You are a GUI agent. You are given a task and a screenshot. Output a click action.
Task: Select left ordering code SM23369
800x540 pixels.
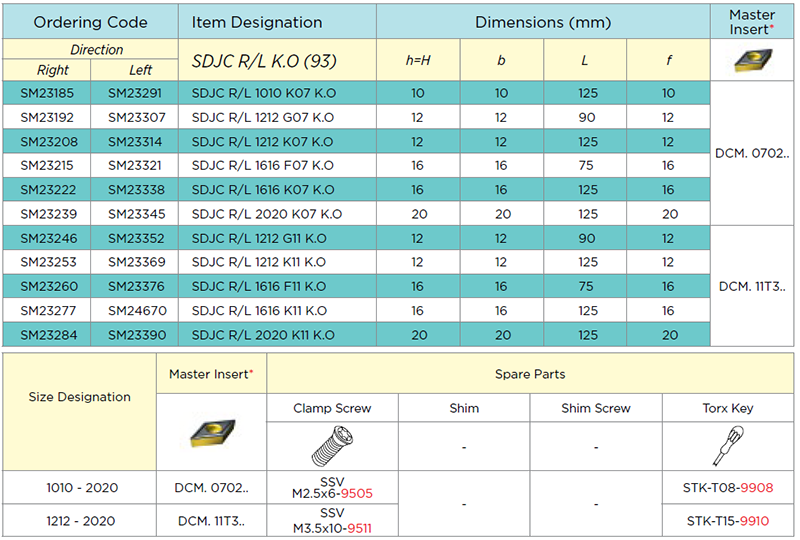click(137, 262)
